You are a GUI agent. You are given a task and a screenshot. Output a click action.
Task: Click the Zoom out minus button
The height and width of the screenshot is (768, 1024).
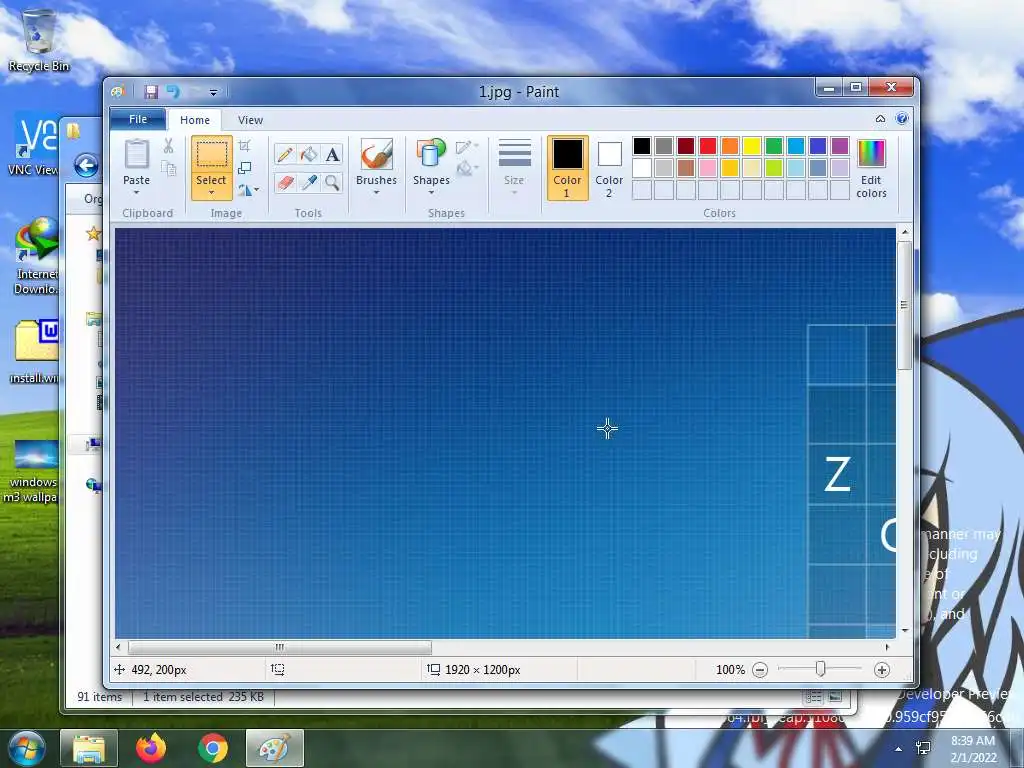point(760,670)
